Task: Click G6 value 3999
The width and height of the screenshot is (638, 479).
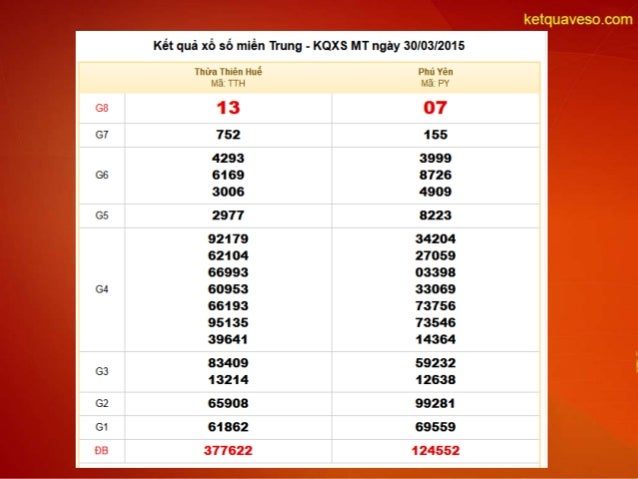Action: coord(435,158)
